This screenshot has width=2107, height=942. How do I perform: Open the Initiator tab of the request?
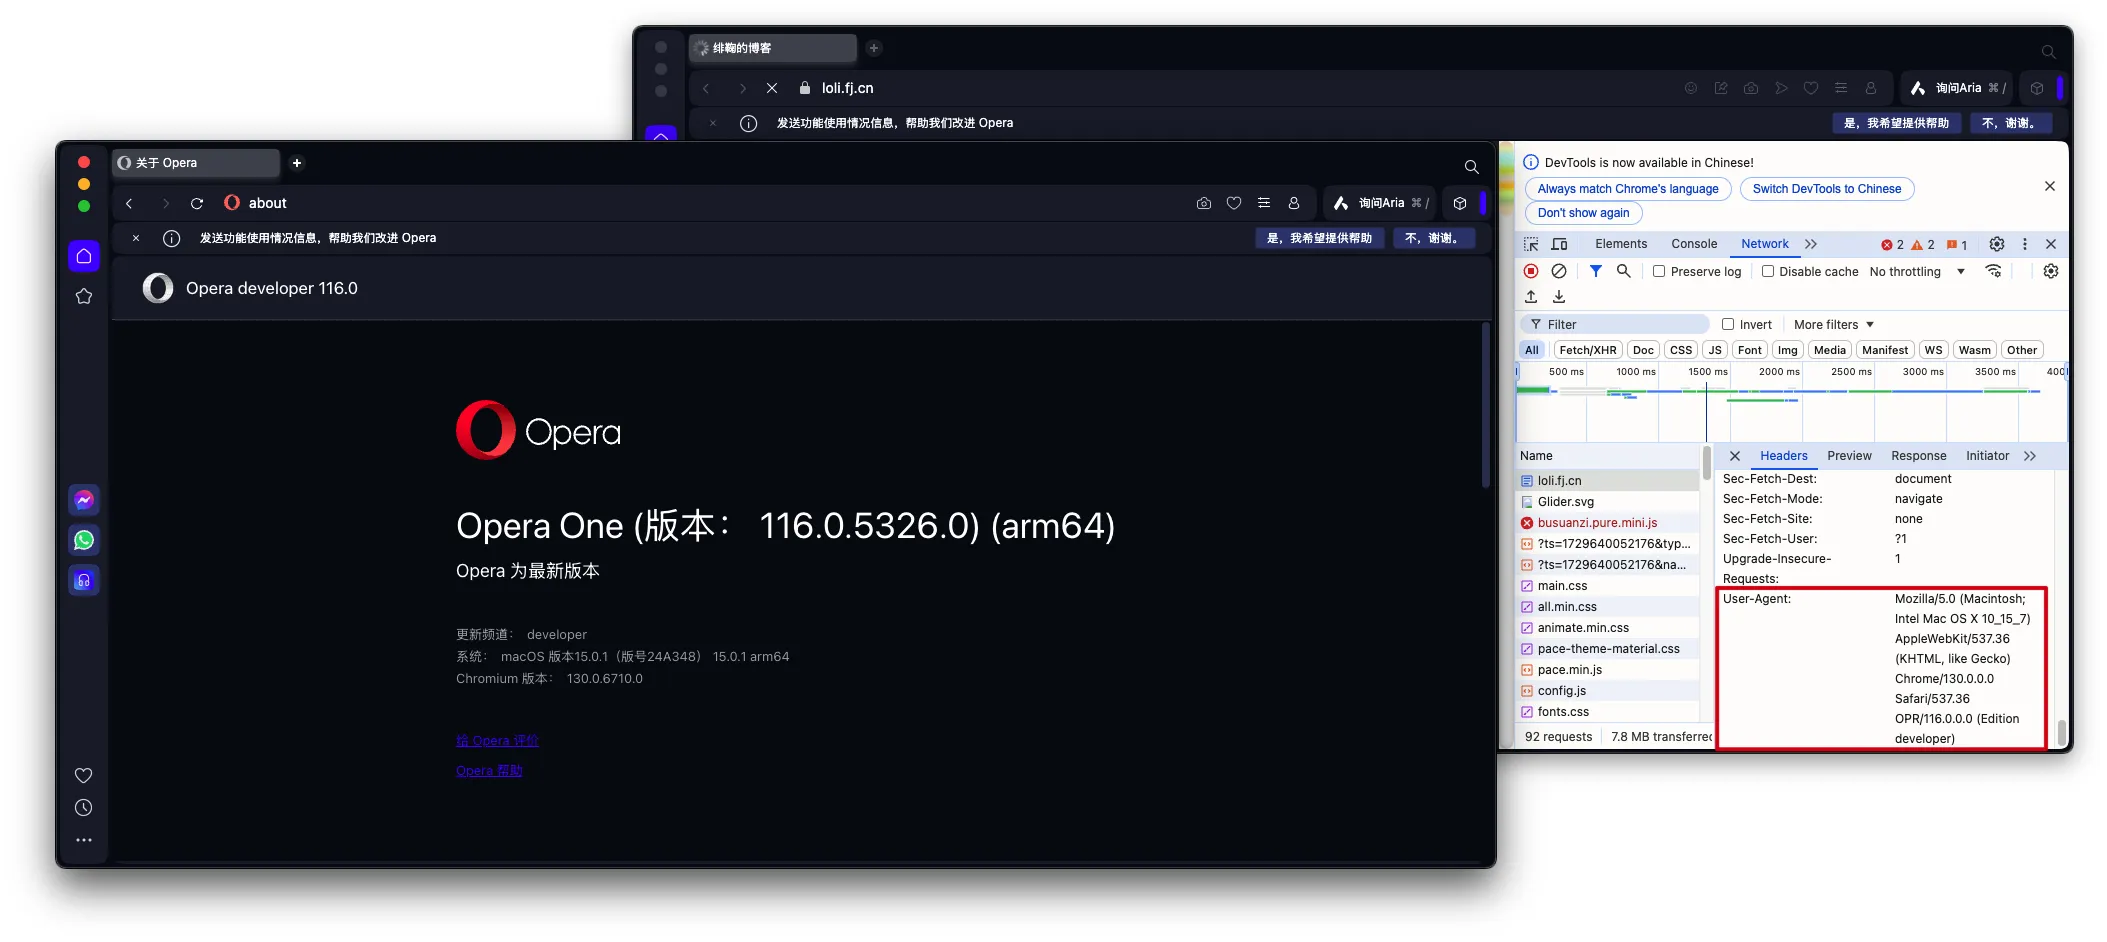tap(1987, 456)
